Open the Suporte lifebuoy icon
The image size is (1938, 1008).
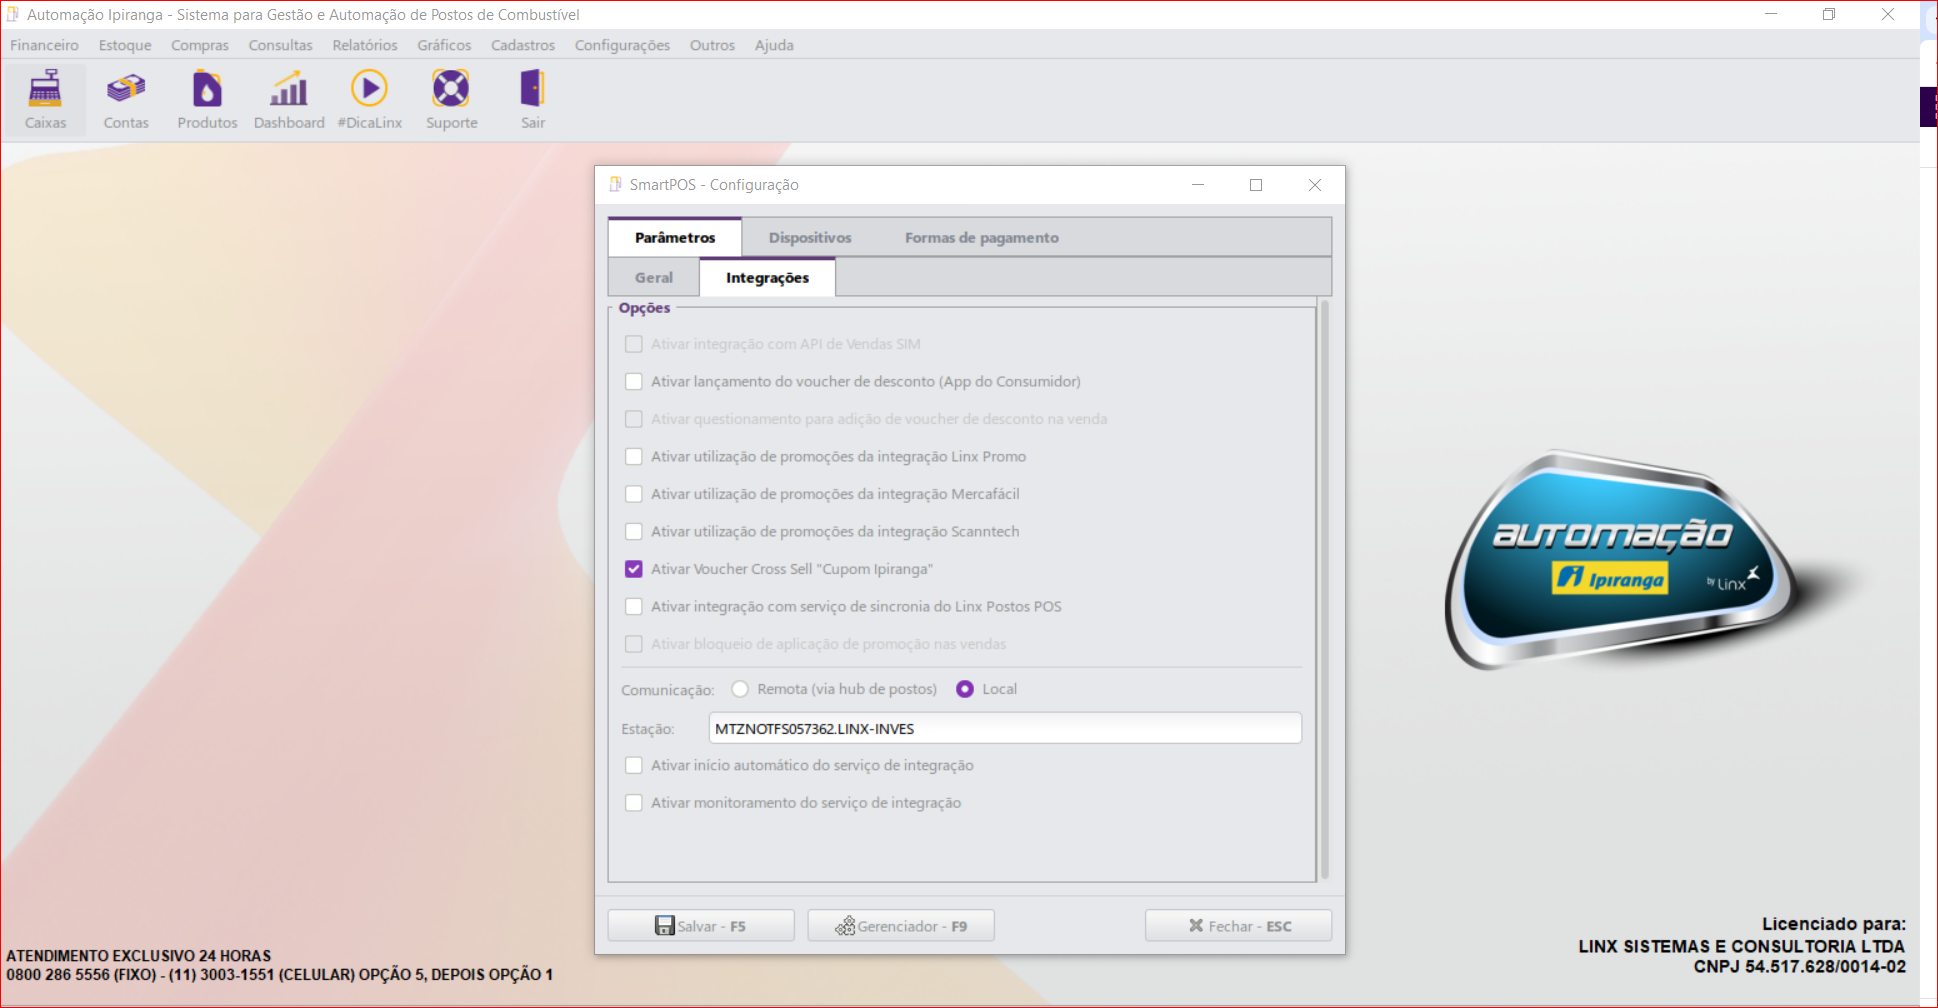point(451,100)
